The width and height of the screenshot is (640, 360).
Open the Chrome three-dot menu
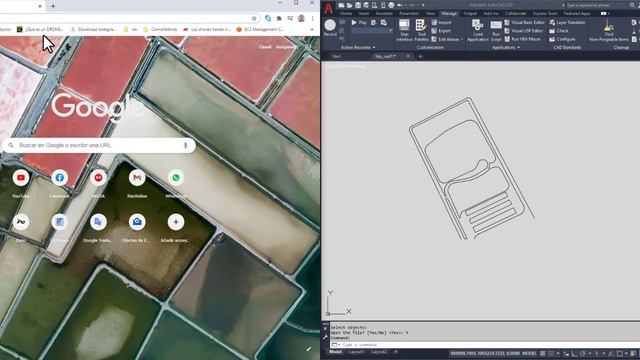(x=313, y=18)
